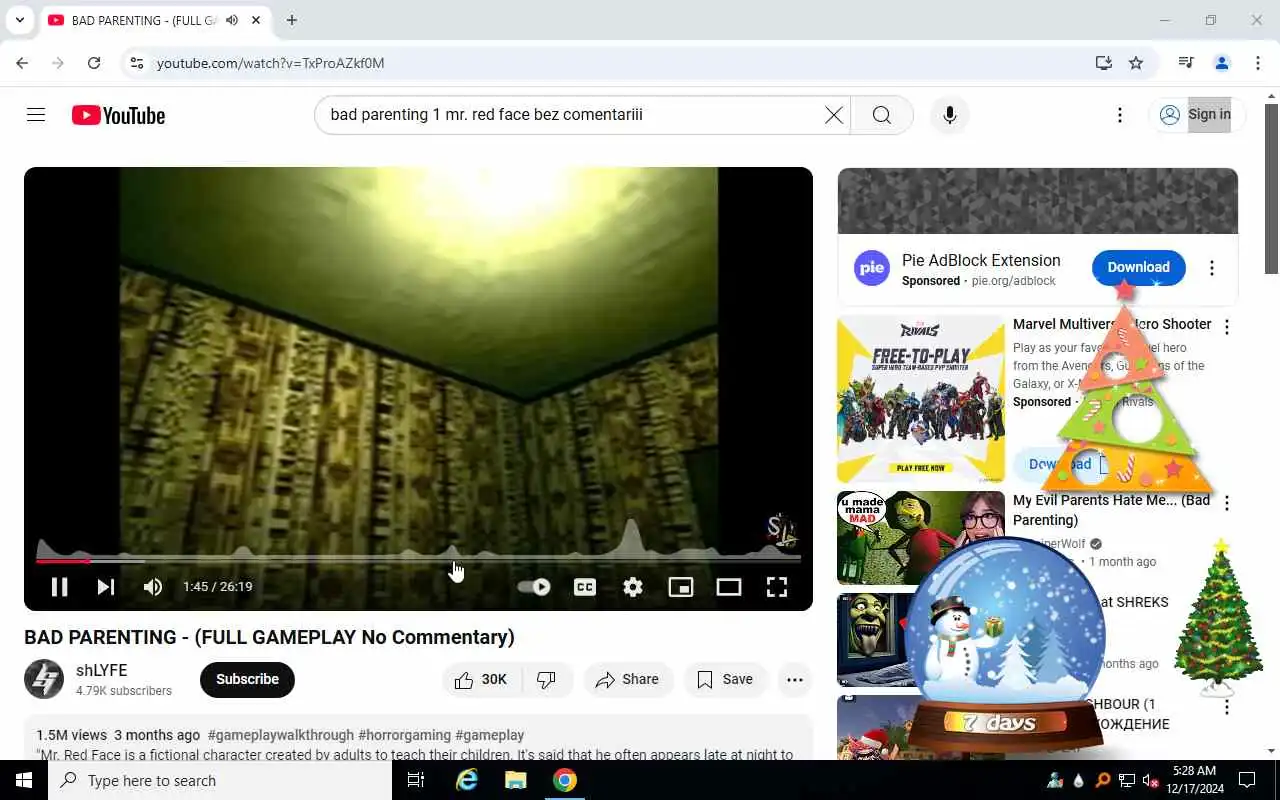Screen dimensions: 1280x800
Task: Click the #gameplaywalkthrough hashtag
Action: coord(280,735)
